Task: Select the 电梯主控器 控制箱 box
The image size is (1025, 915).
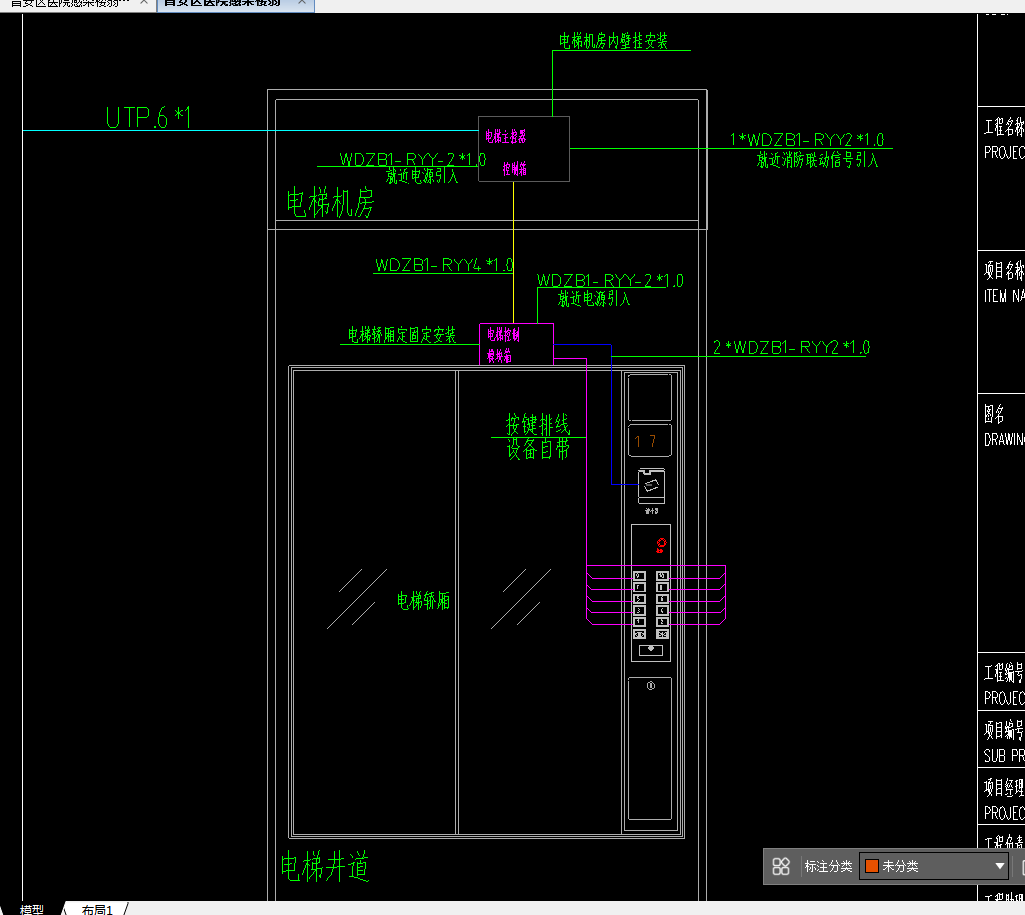Action: click(524, 149)
